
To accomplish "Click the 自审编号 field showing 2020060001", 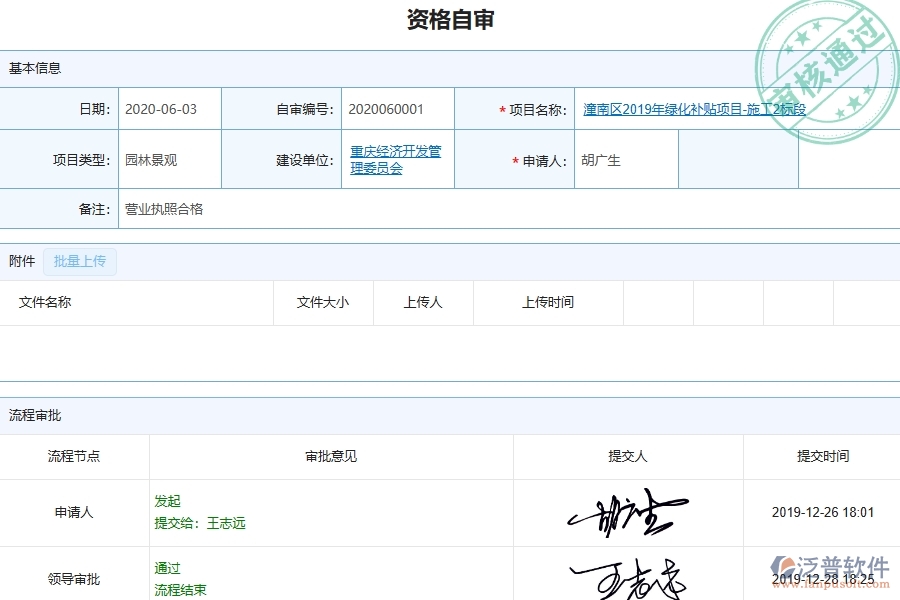I will pyautogui.click(x=383, y=109).
